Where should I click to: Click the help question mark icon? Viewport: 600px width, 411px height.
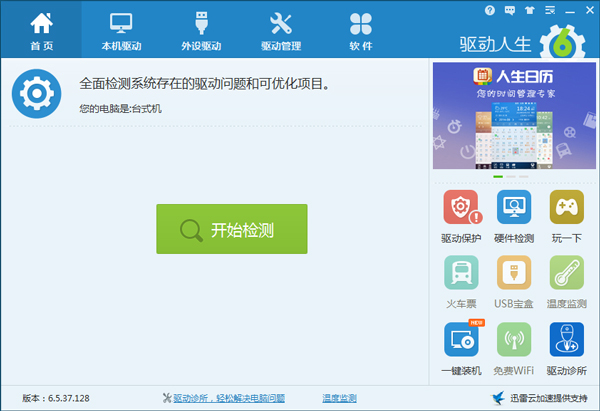click(490, 10)
